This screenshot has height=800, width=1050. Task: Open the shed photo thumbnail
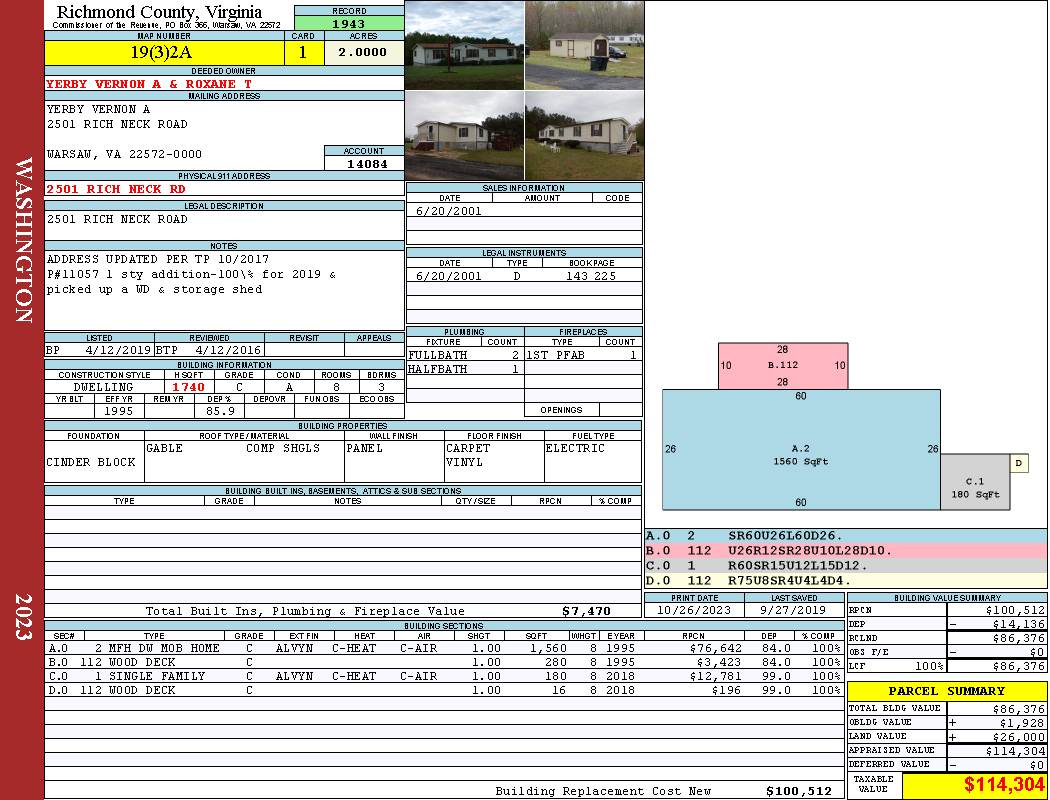(585, 45)
